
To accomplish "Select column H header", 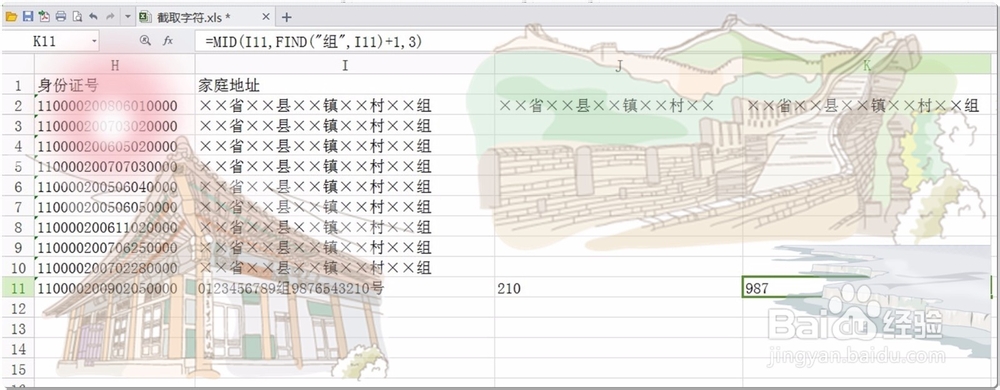I will coord(115,65).
